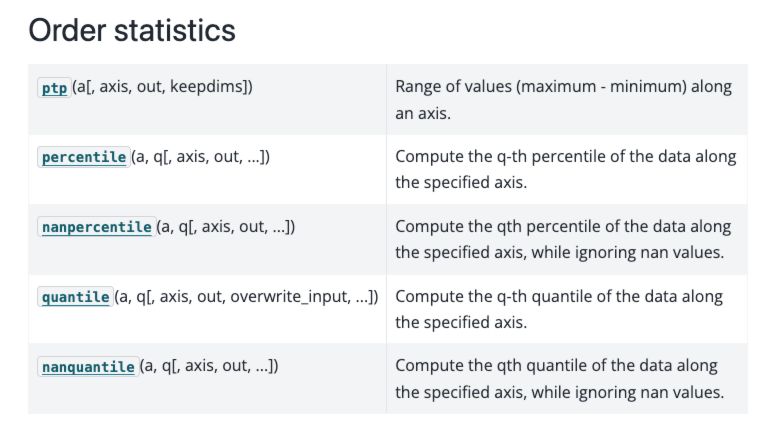772x441 pixels.
Task: Open the ptp function link
Action: 54,88
